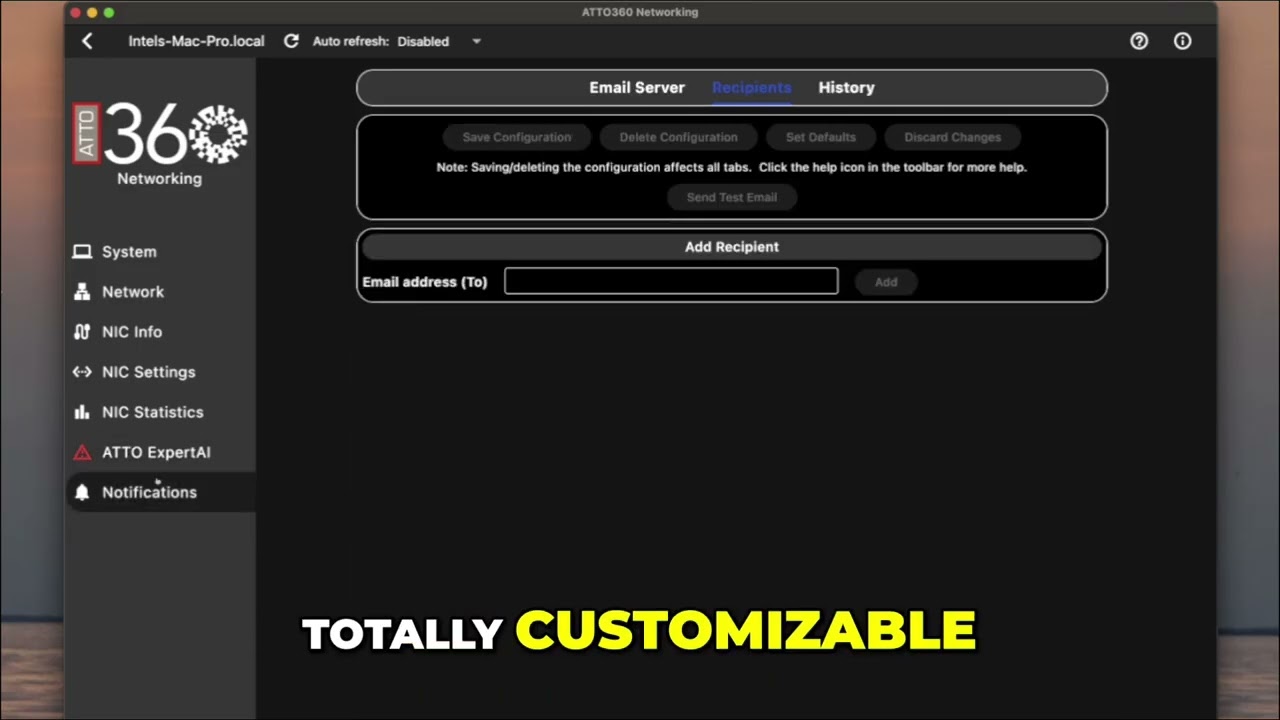Select Notifications with the bell icon
Screen dimensions: 1280x720
click(161, 492)
